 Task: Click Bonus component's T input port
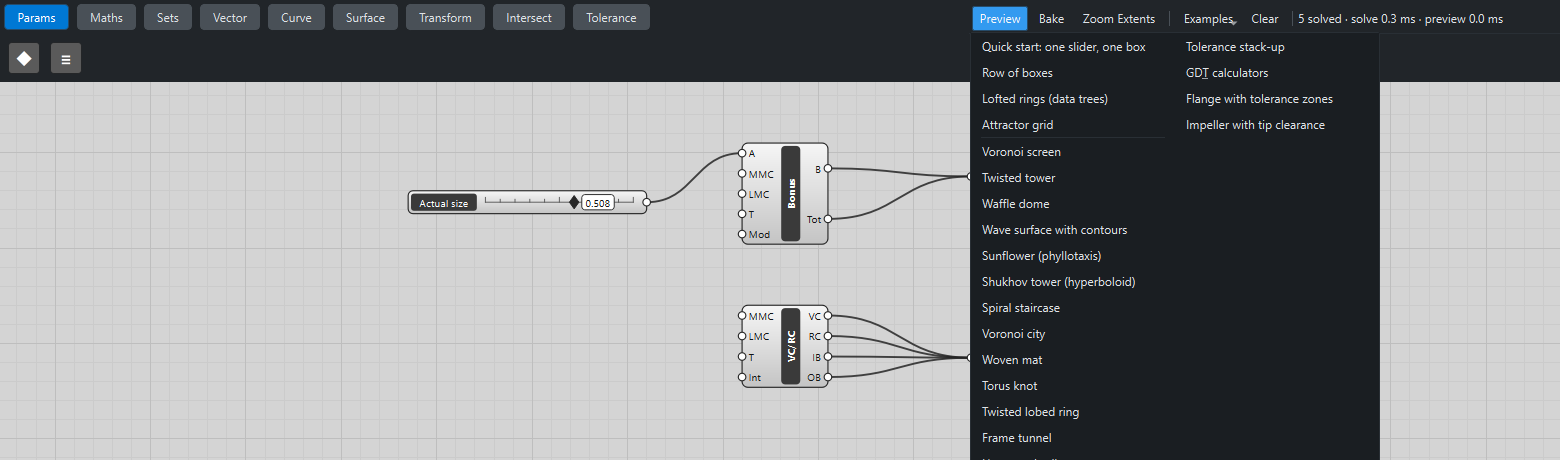tap(742, 214)
